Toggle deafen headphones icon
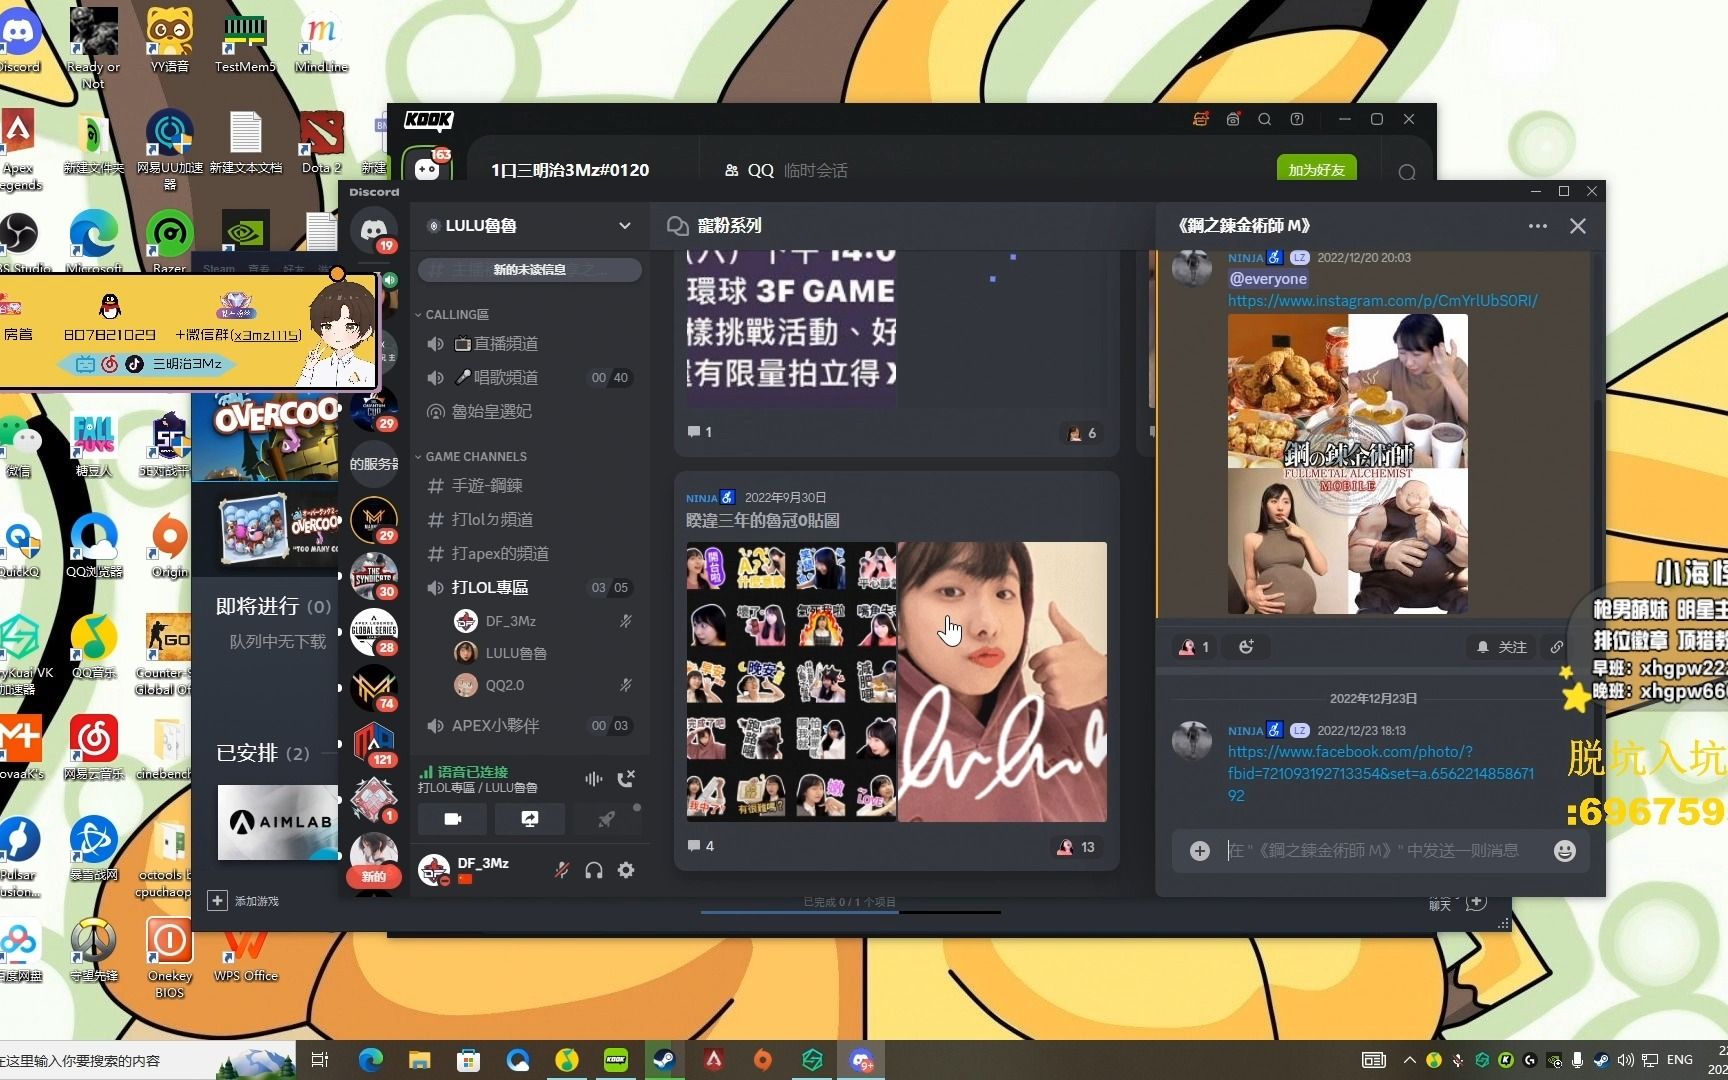This screenshot has width=1728, height=1080. point(594,870)
